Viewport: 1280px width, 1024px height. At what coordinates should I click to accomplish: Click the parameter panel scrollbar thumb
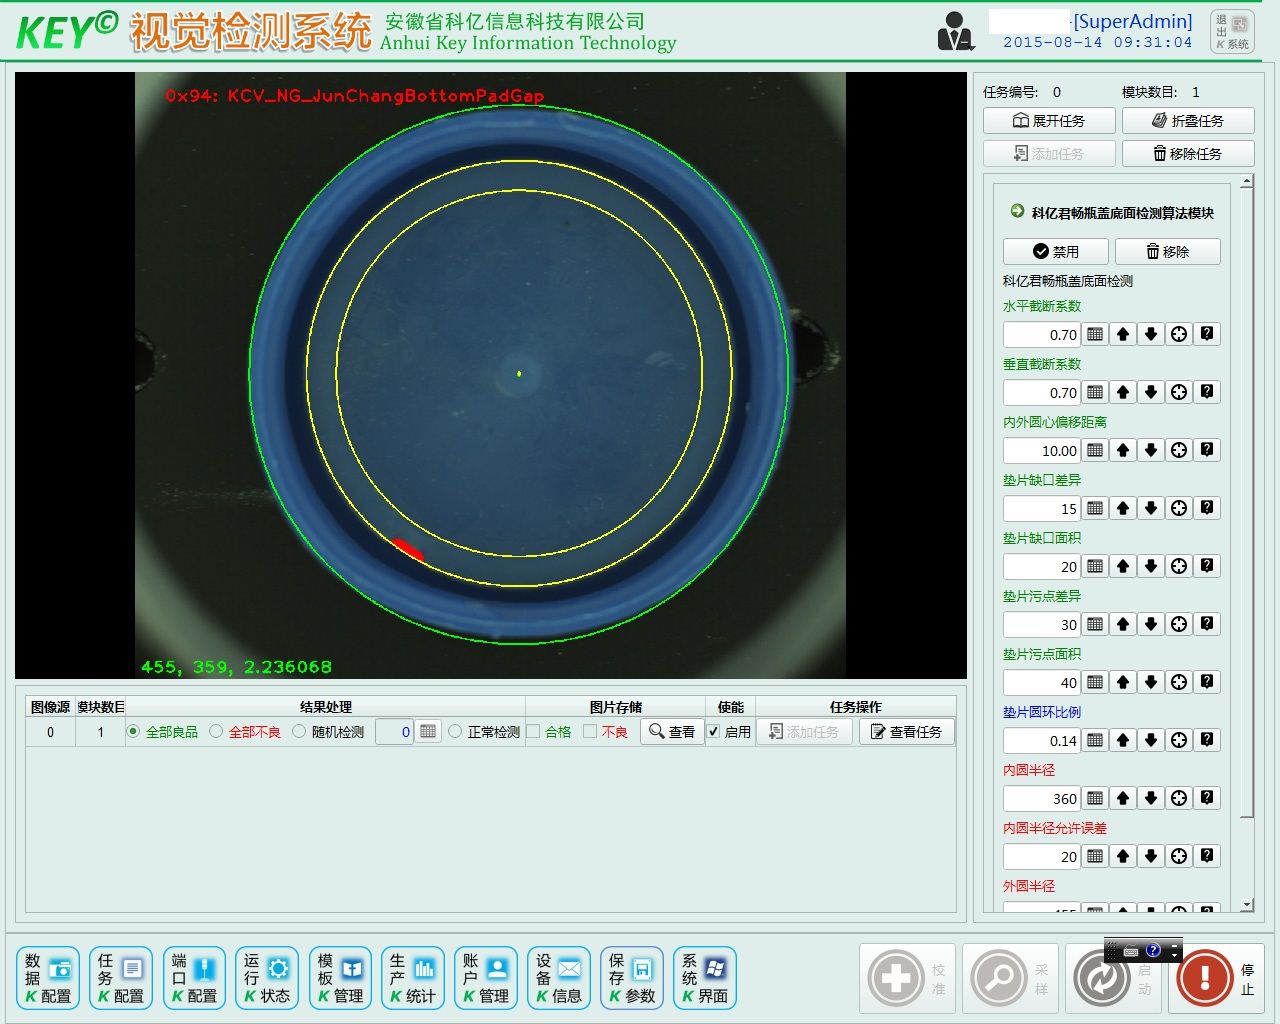(1246, 503)
